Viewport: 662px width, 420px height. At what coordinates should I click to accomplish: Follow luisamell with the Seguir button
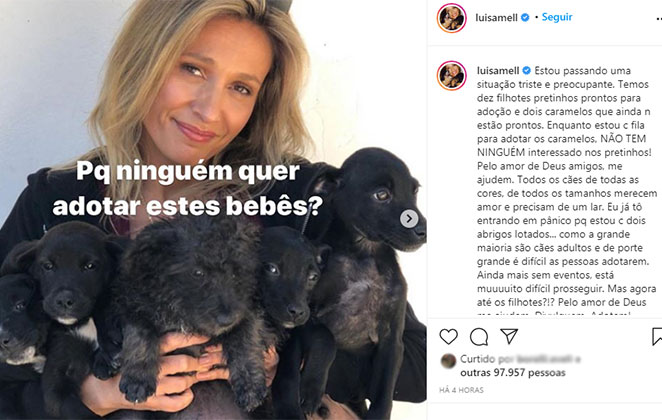(557, 17)
